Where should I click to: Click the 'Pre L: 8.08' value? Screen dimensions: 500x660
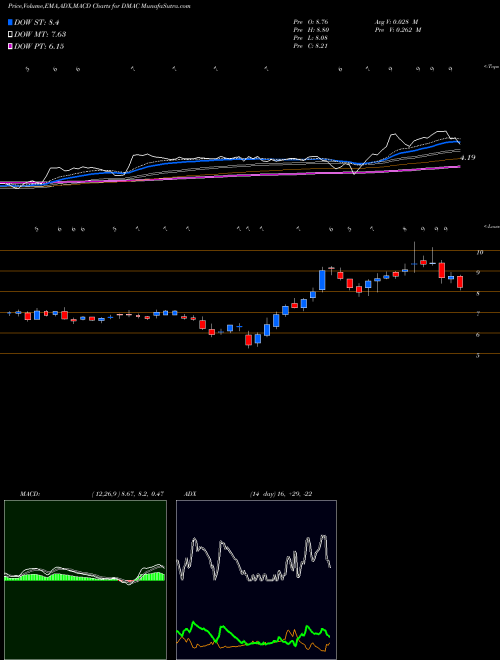(x=311, y=38)
